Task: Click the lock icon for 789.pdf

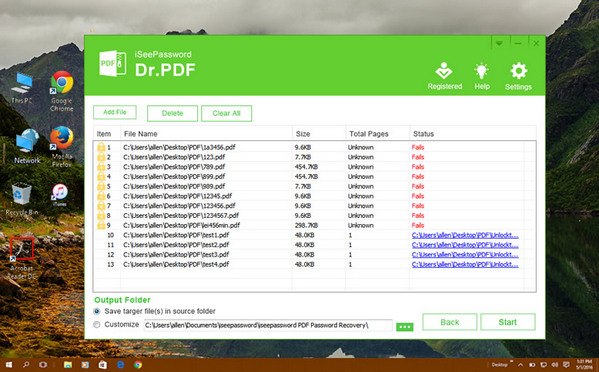Action: pyautogui.click(x=101, y=167)
